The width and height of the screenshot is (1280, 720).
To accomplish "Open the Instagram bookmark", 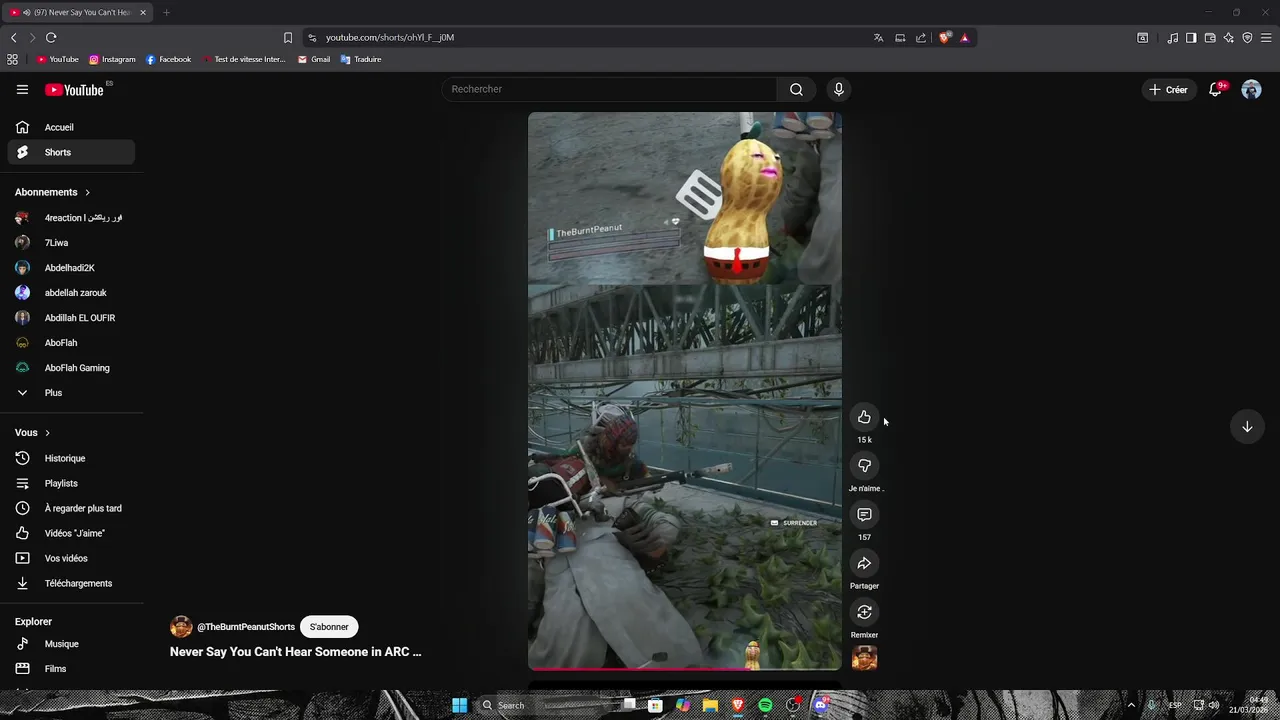I will tap(112, 59).
